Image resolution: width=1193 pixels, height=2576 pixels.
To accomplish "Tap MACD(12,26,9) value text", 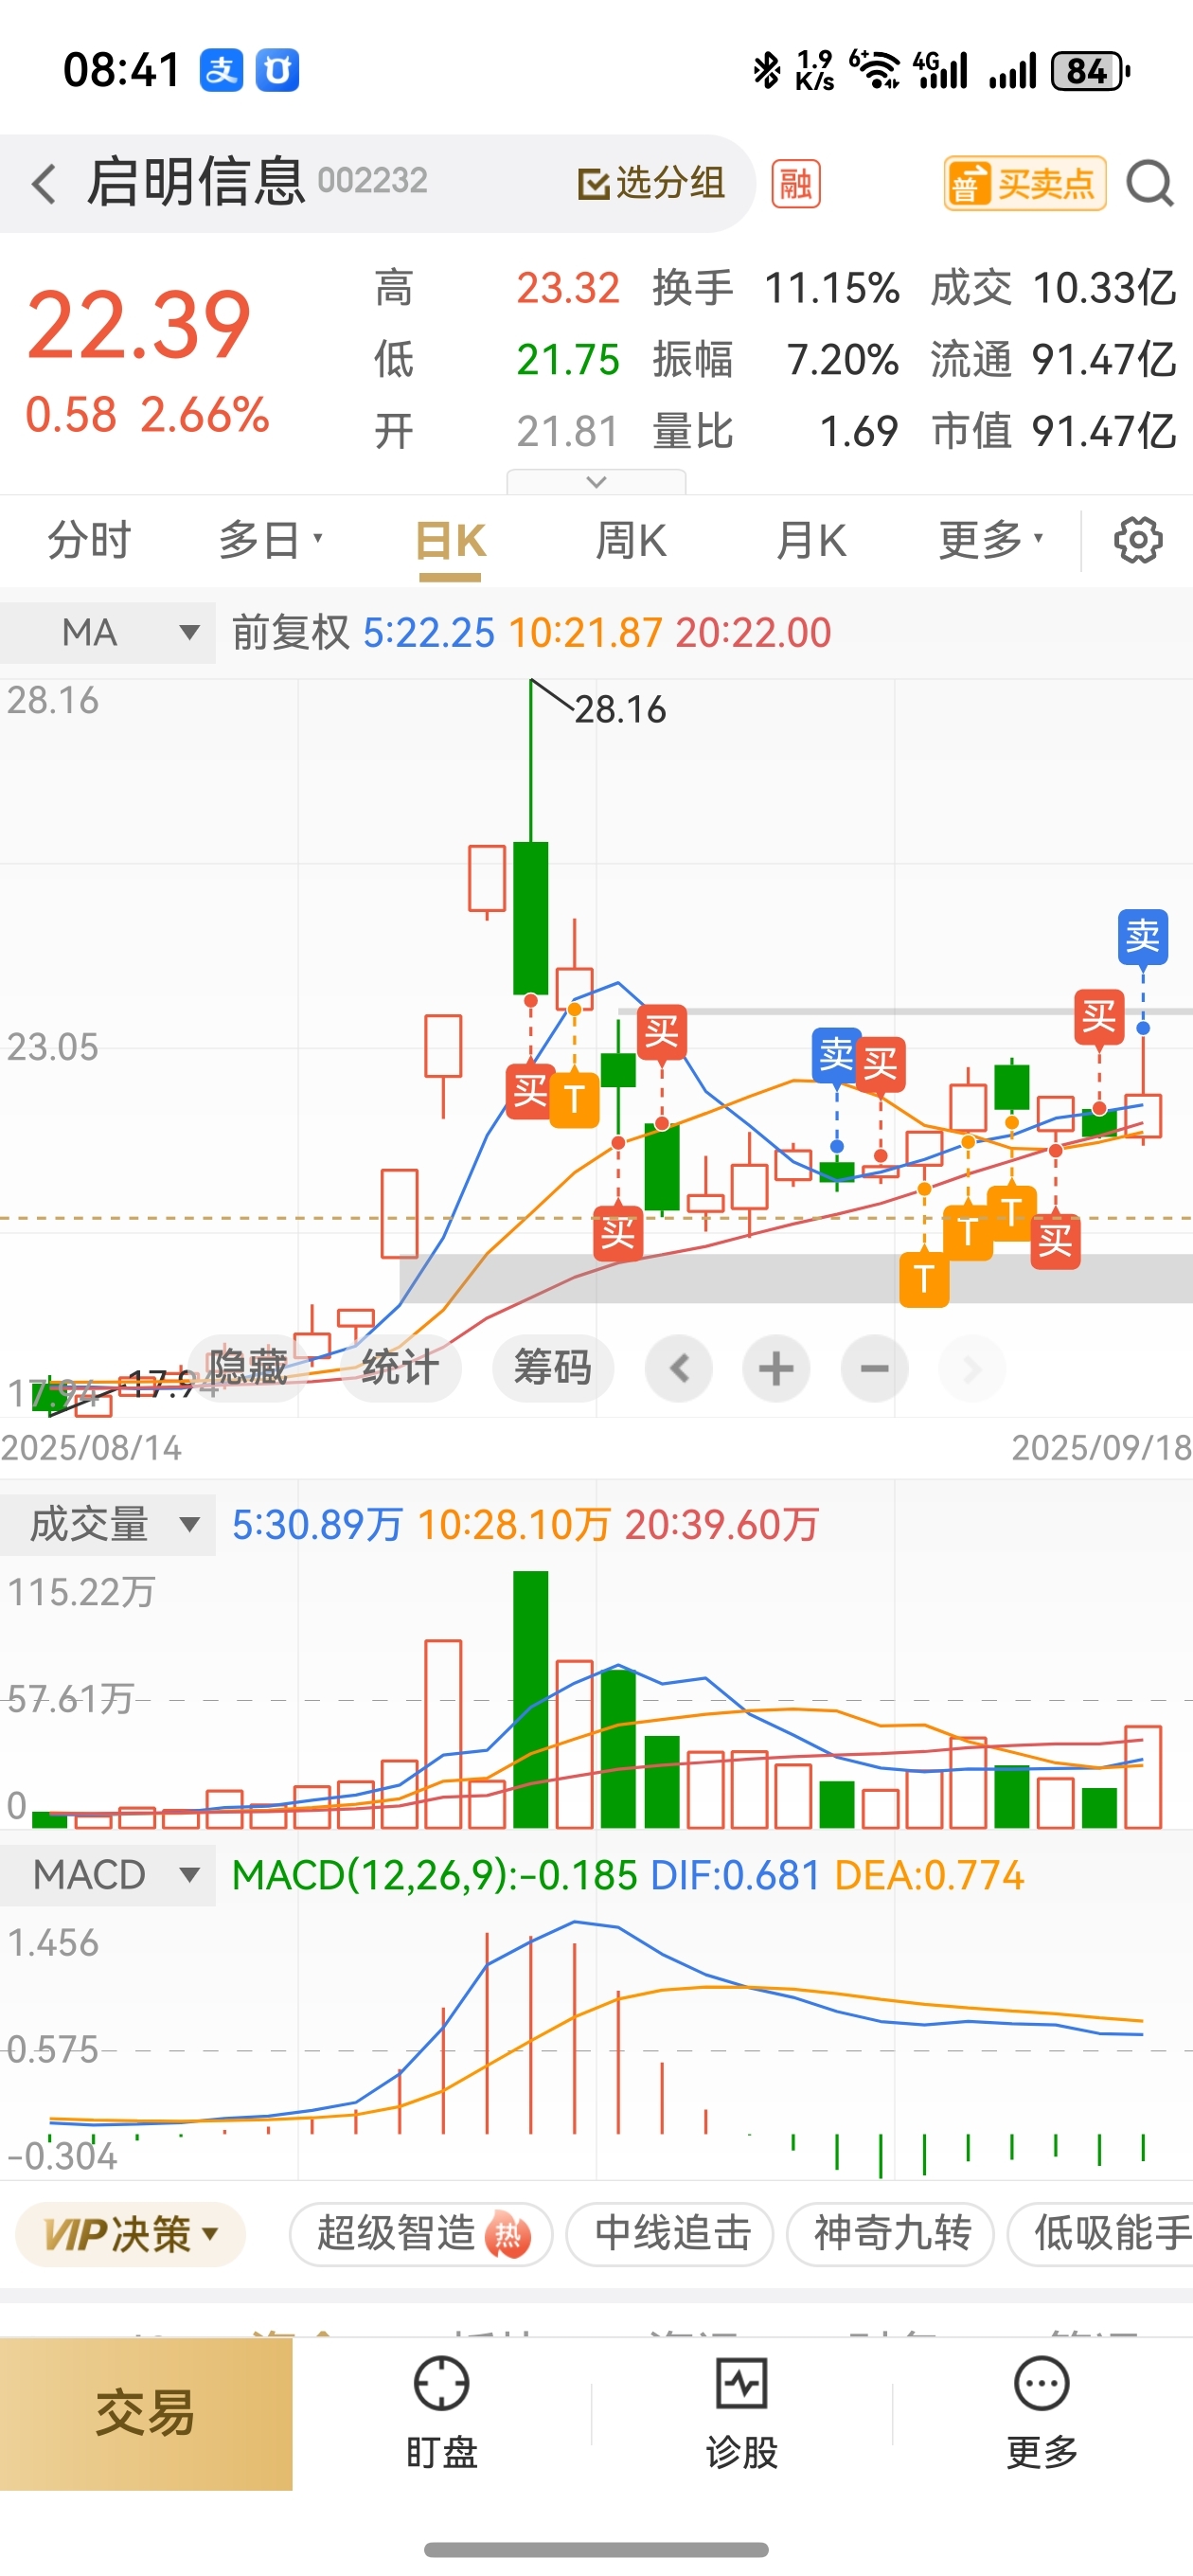I will pos(435,1875).
